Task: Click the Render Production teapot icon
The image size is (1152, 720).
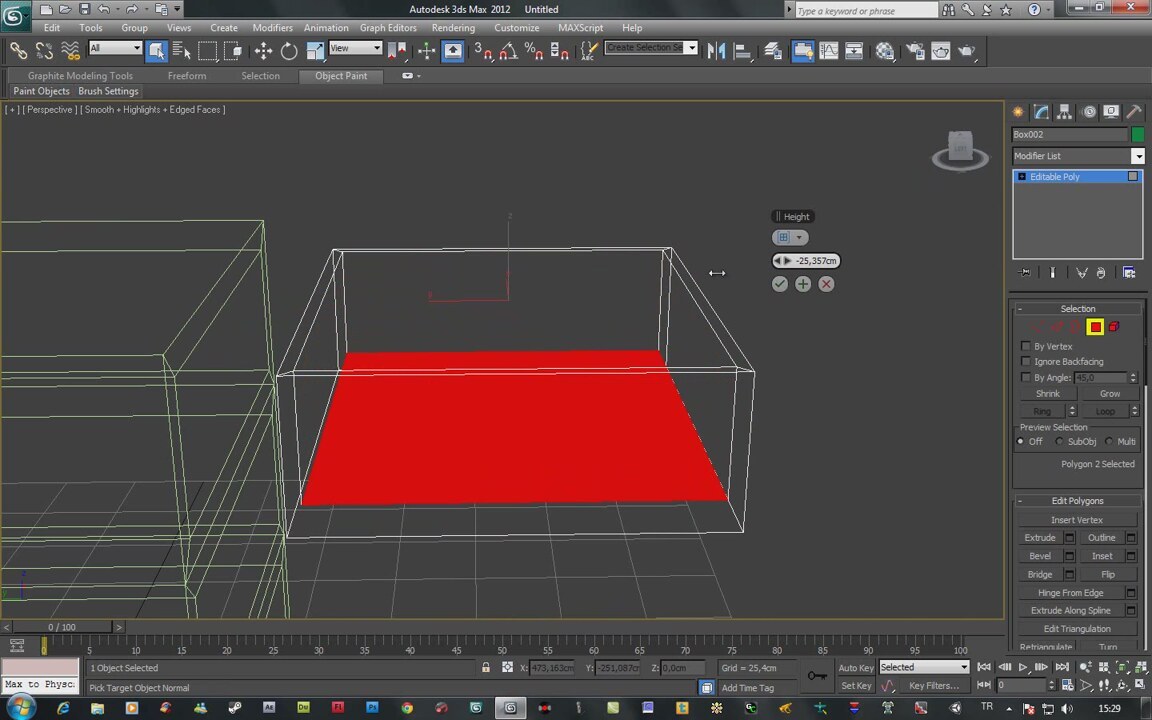Action: pyautogui.click(x=966, y=51)
